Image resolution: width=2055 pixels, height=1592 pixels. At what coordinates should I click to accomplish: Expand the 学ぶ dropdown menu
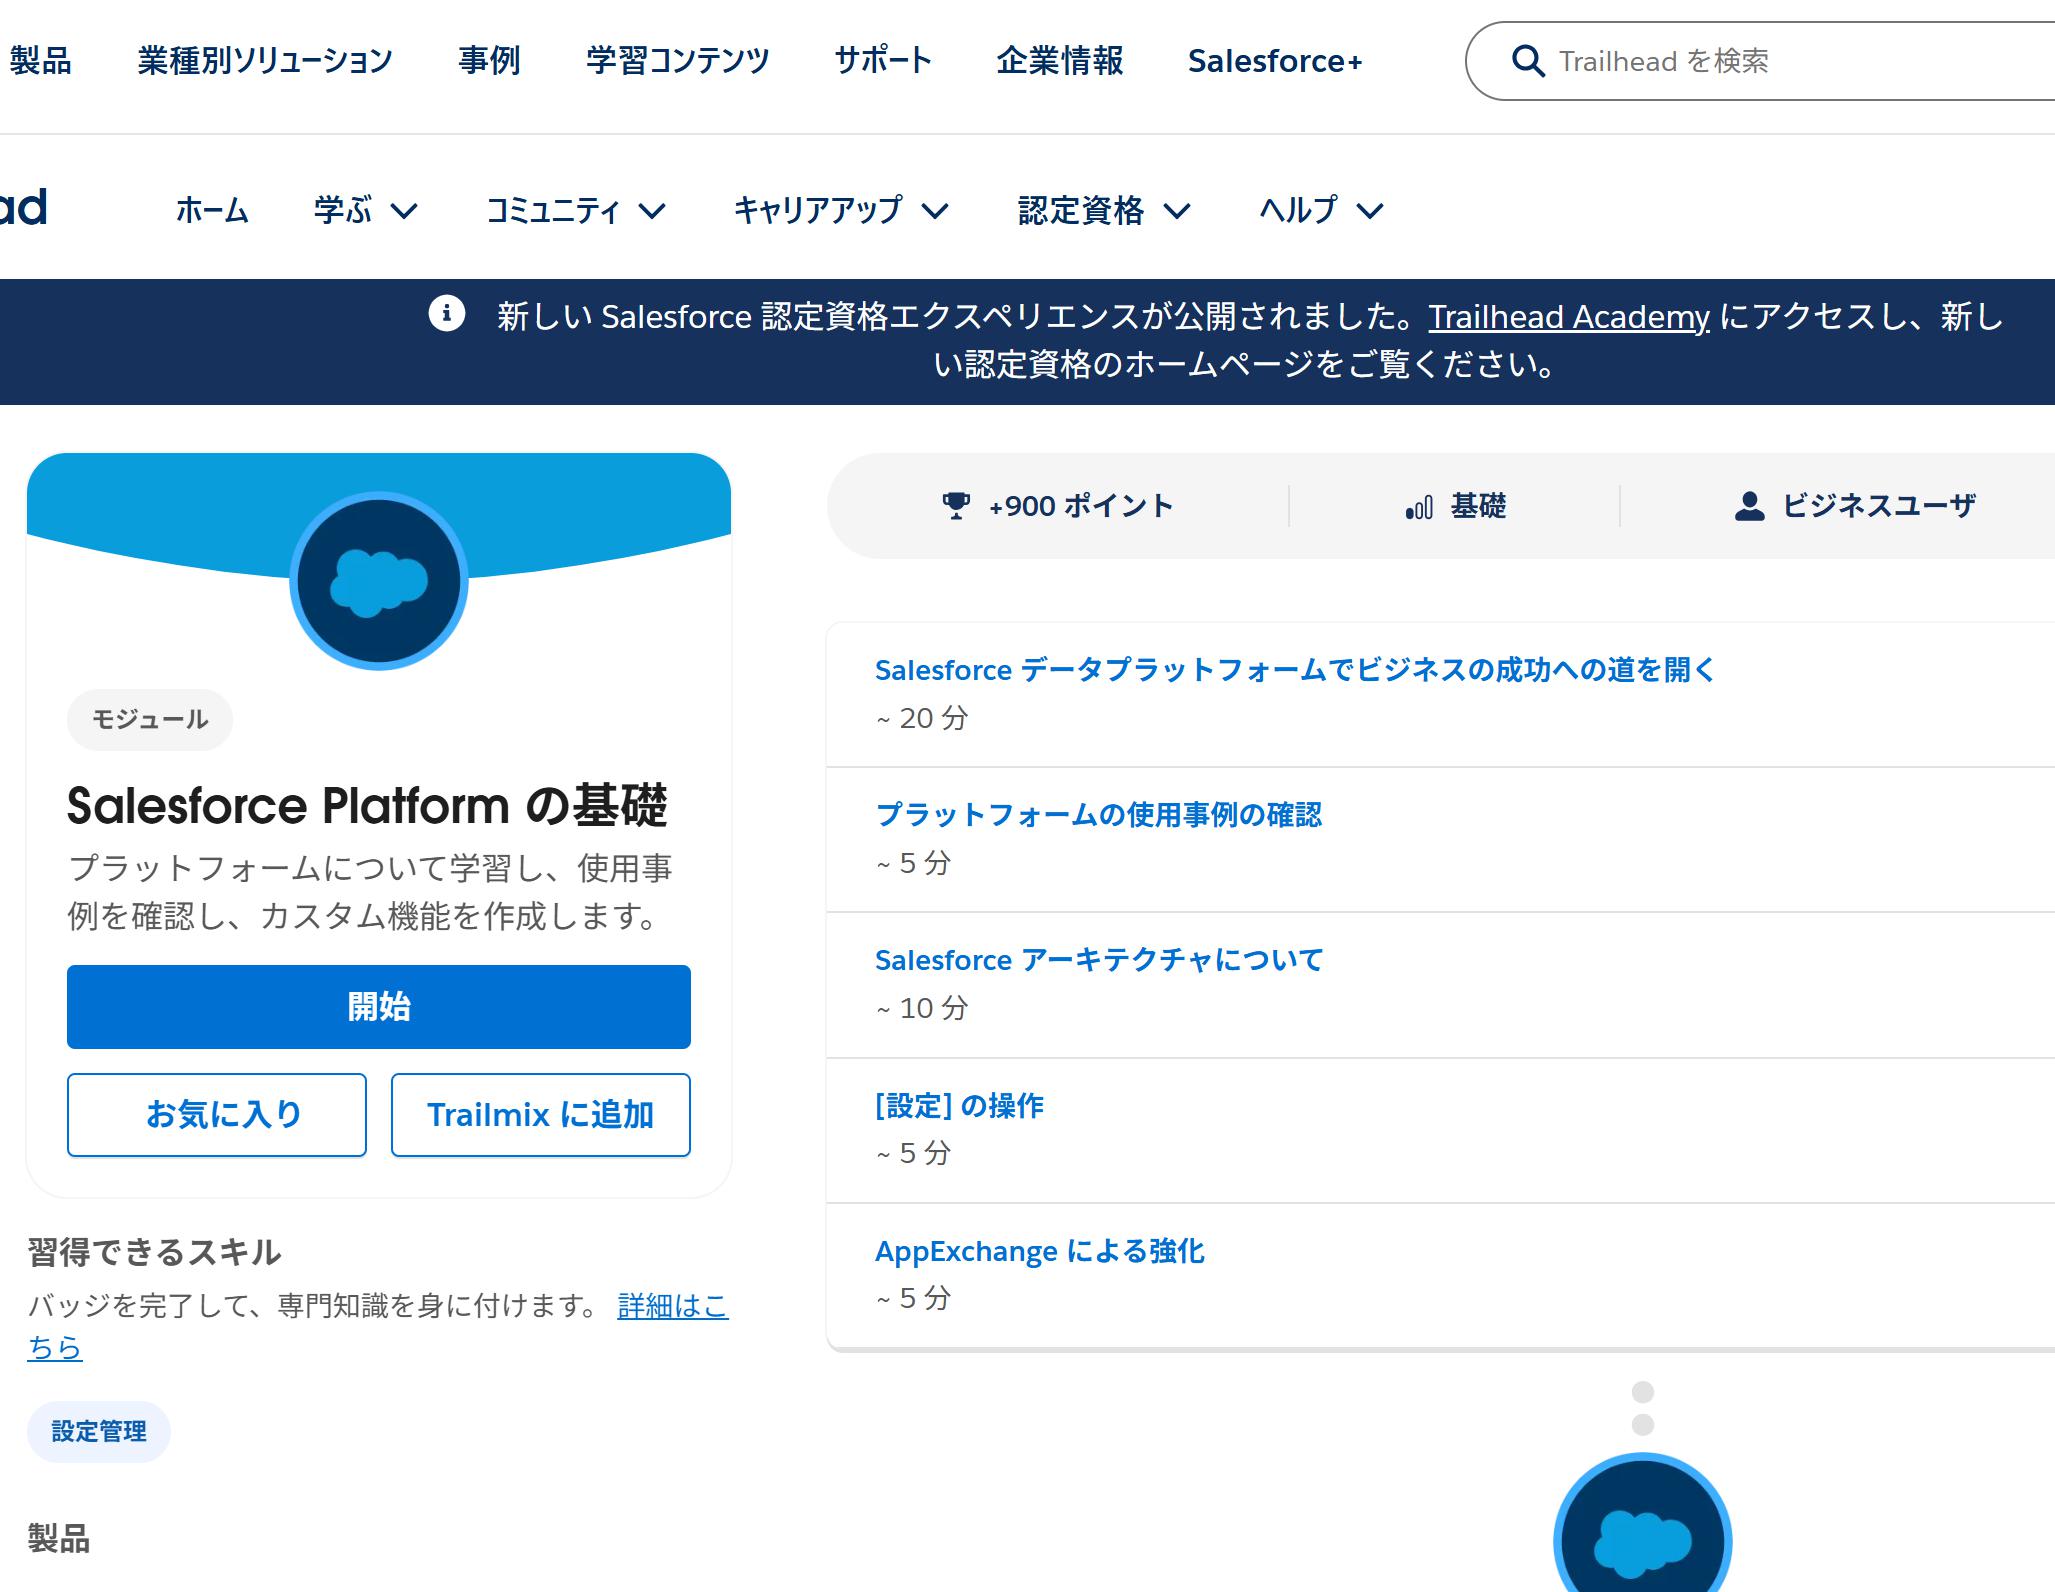coord(366,210)
